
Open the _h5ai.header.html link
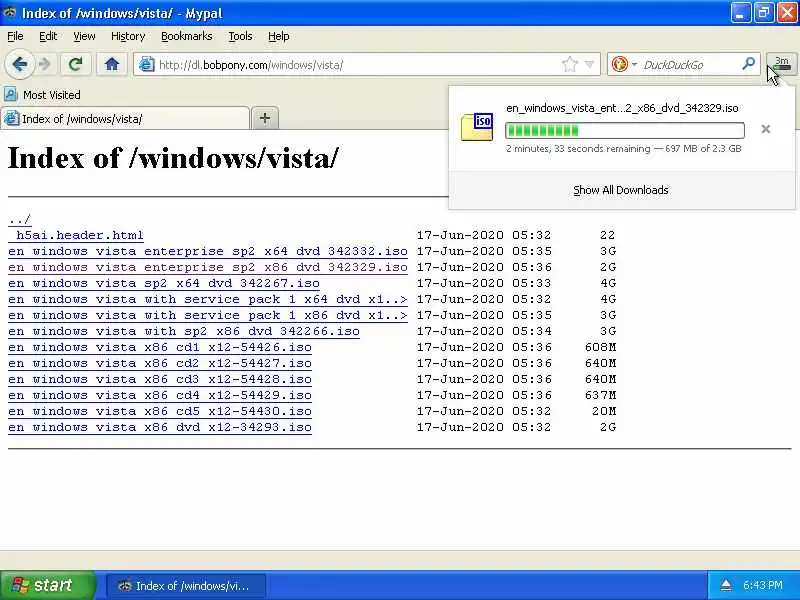(76, 235)
